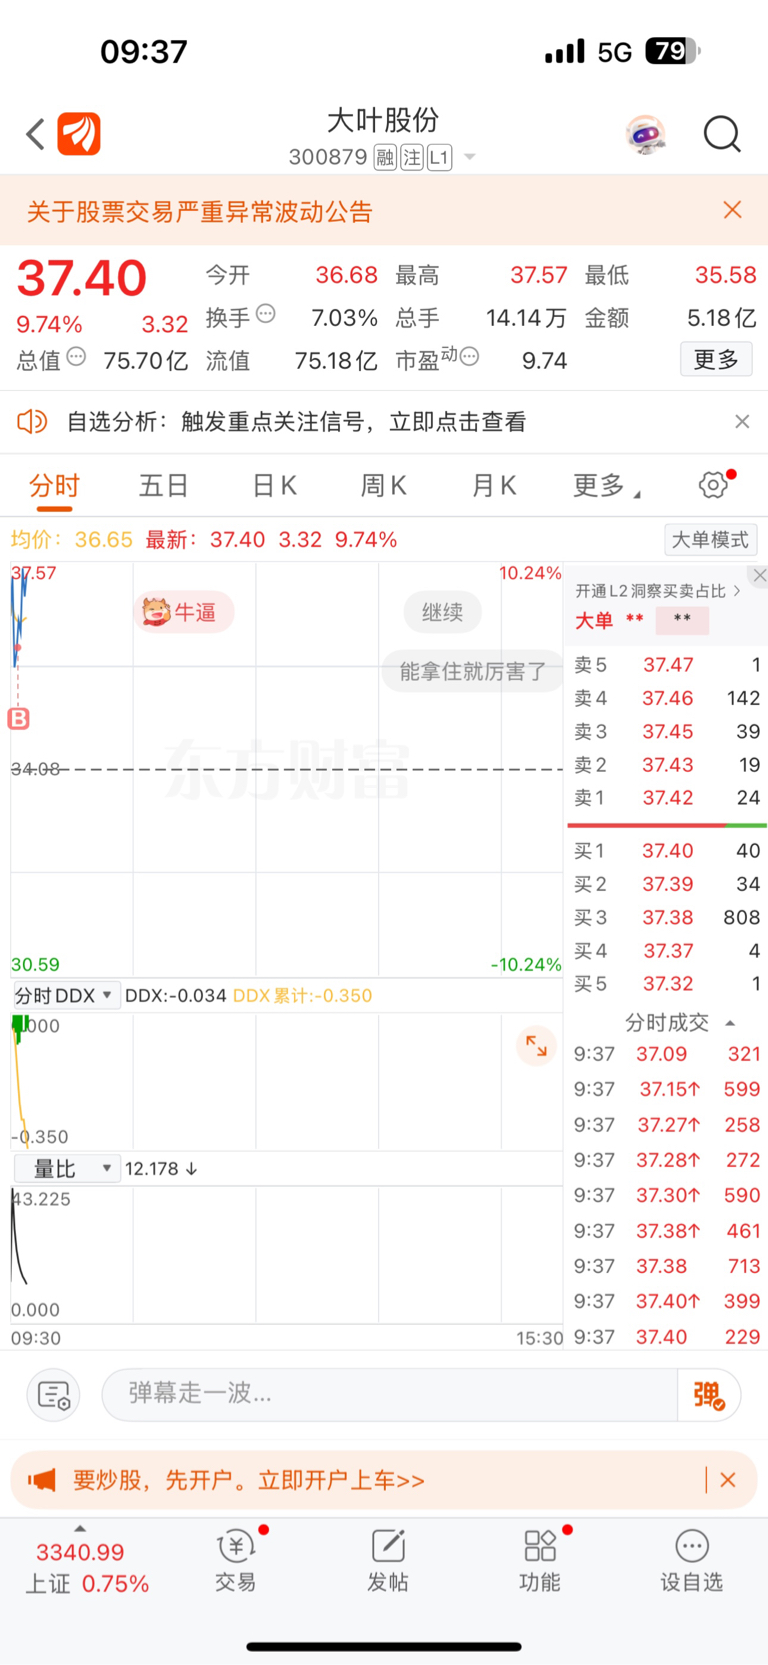768x1665 pixels.
Task: Tap the expand chart fullscreen icon
Action: click(537, 1046)
